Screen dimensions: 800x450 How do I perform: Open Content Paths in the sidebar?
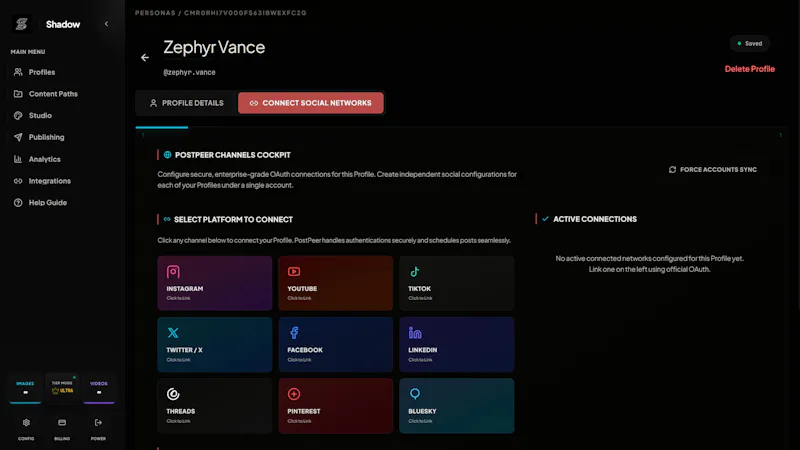coord(46,94)
